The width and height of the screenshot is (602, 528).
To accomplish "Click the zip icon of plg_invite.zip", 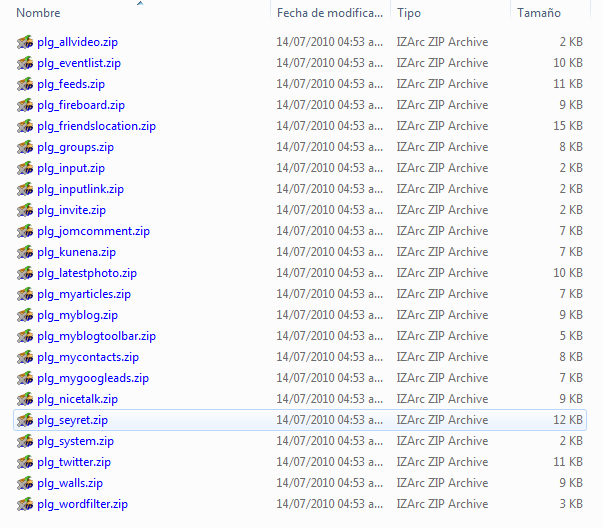I will (25, 210).
